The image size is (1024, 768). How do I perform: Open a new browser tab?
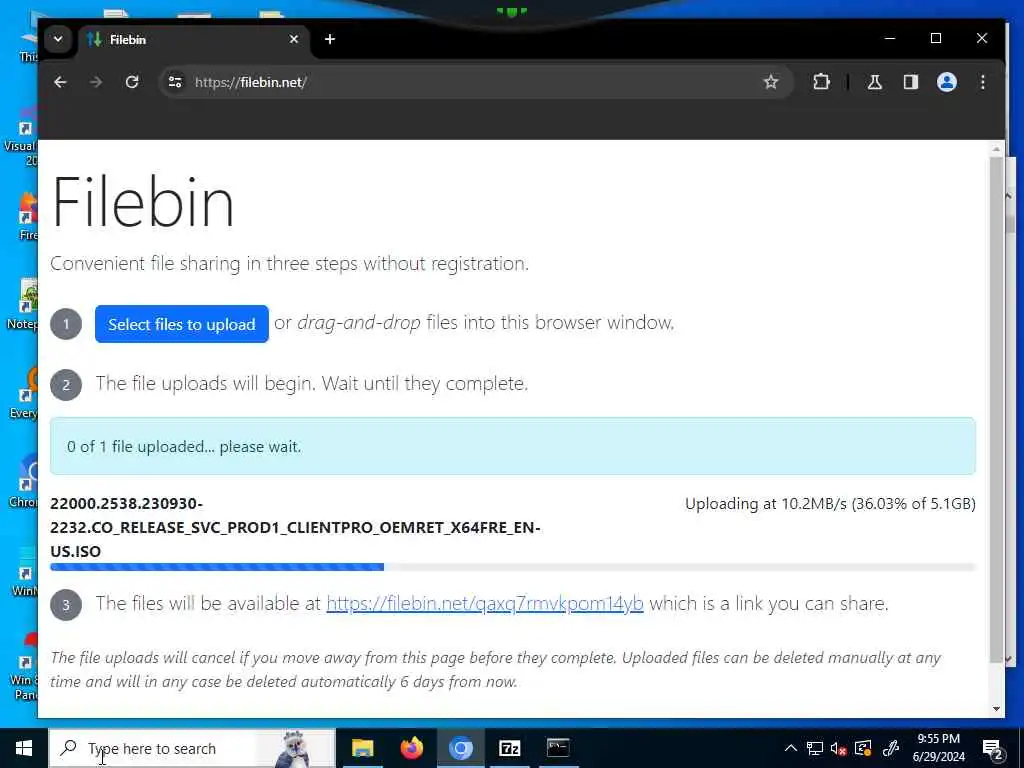330,39
